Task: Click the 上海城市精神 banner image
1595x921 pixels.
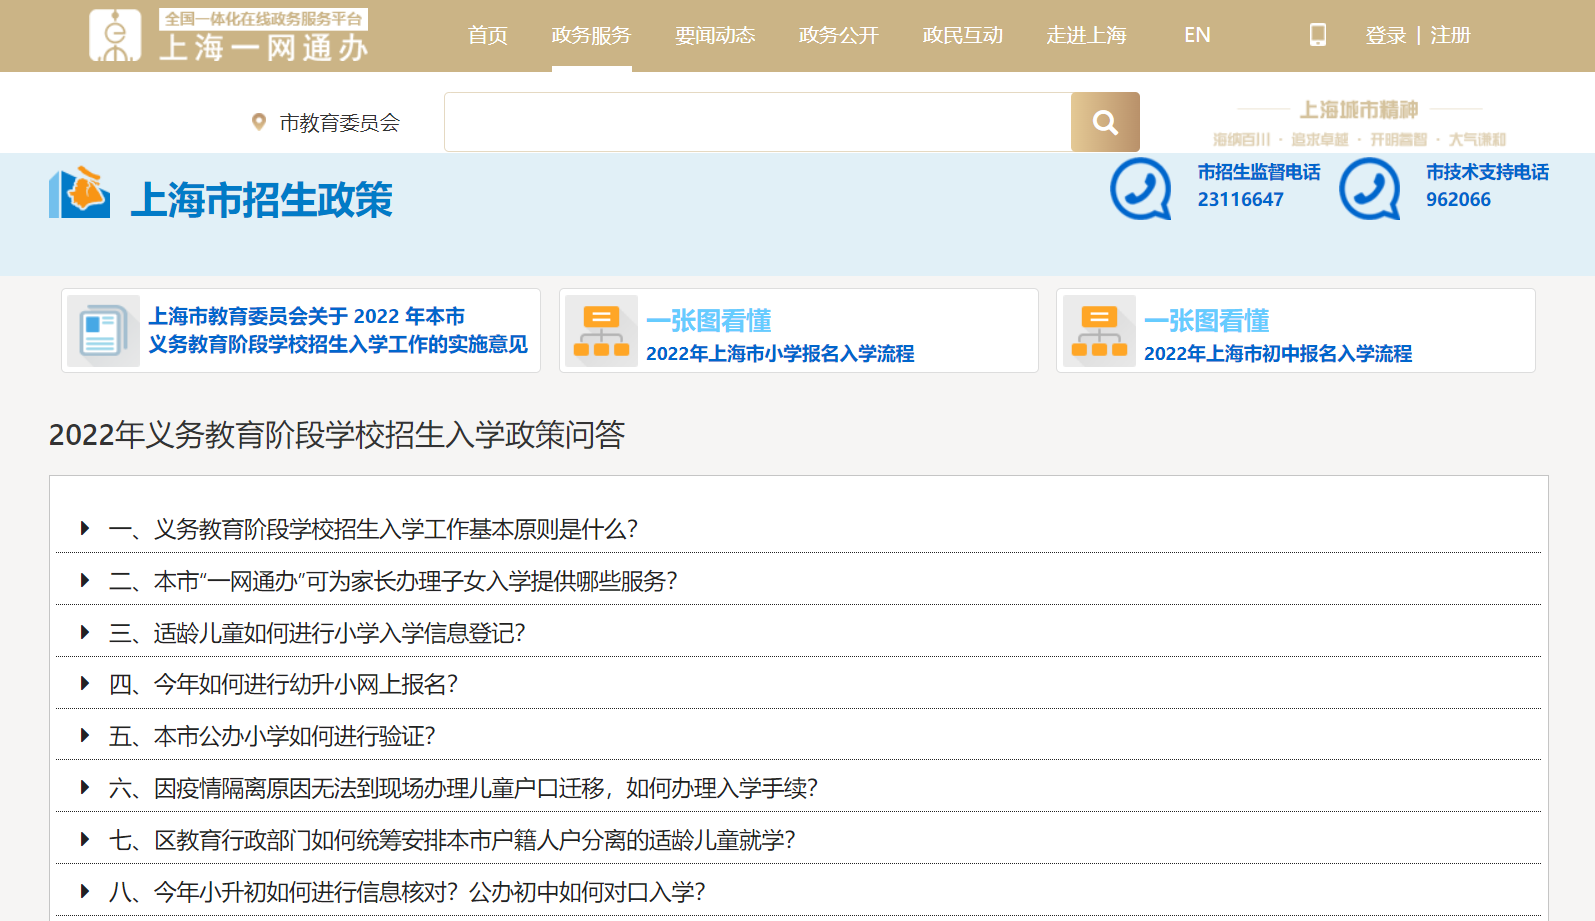Action: (1359, 122)
